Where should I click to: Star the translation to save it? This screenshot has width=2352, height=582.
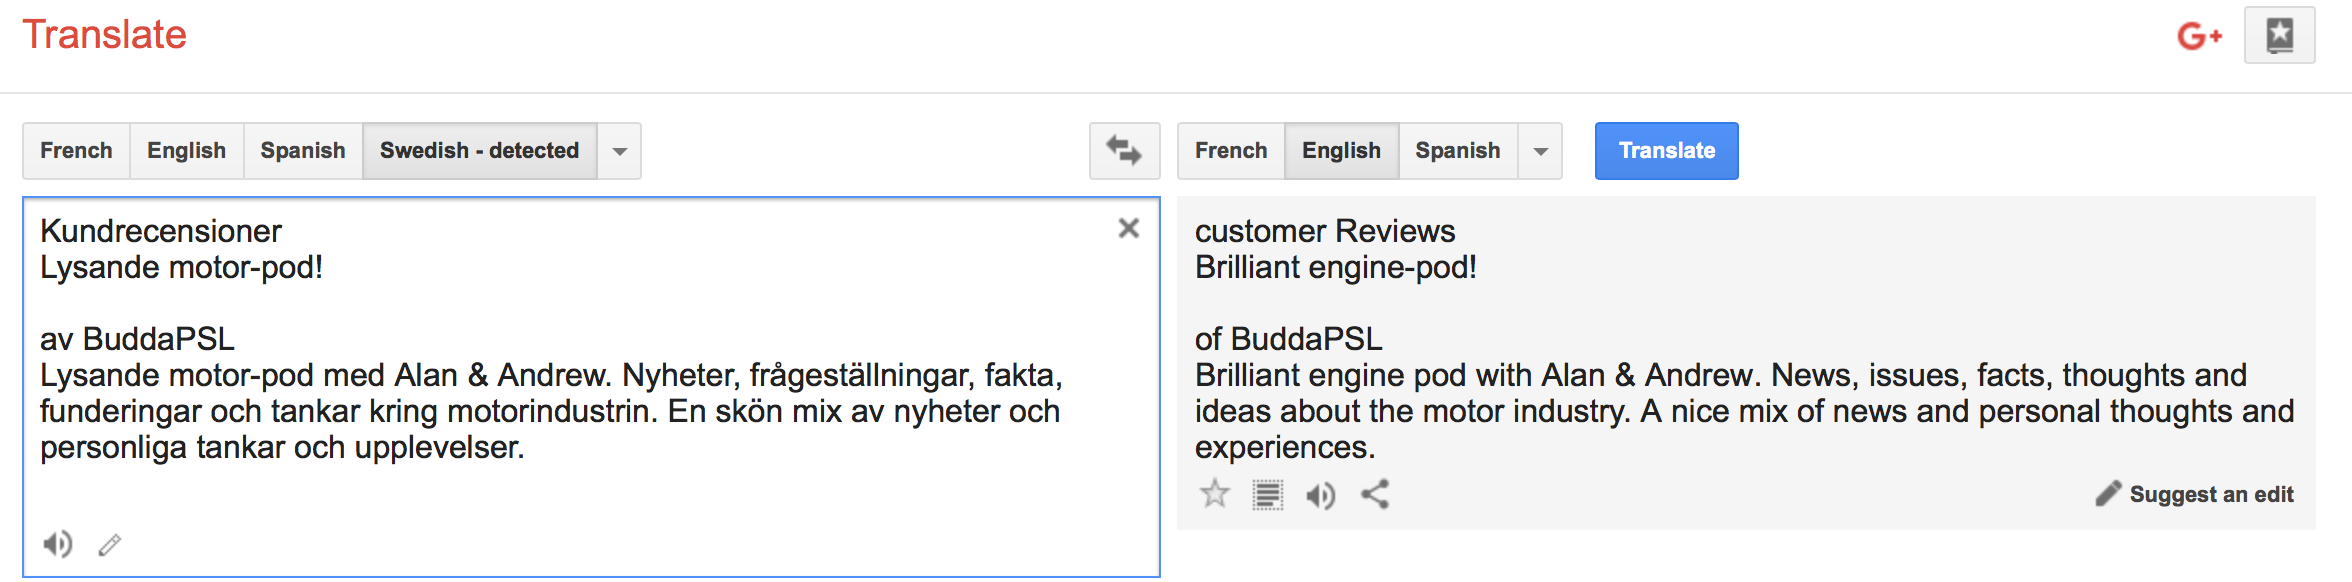pyautogui.click(x=1215, y=494)
